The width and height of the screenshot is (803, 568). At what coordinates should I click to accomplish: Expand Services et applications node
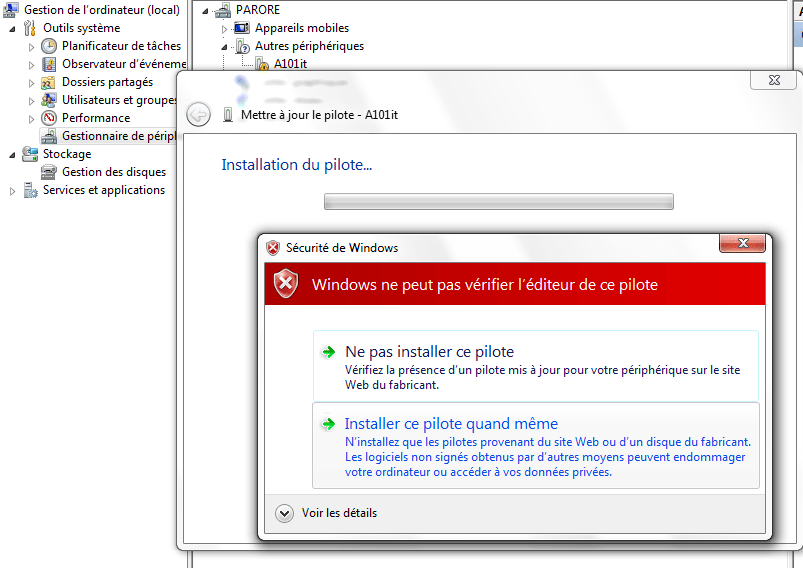[12, 191]
